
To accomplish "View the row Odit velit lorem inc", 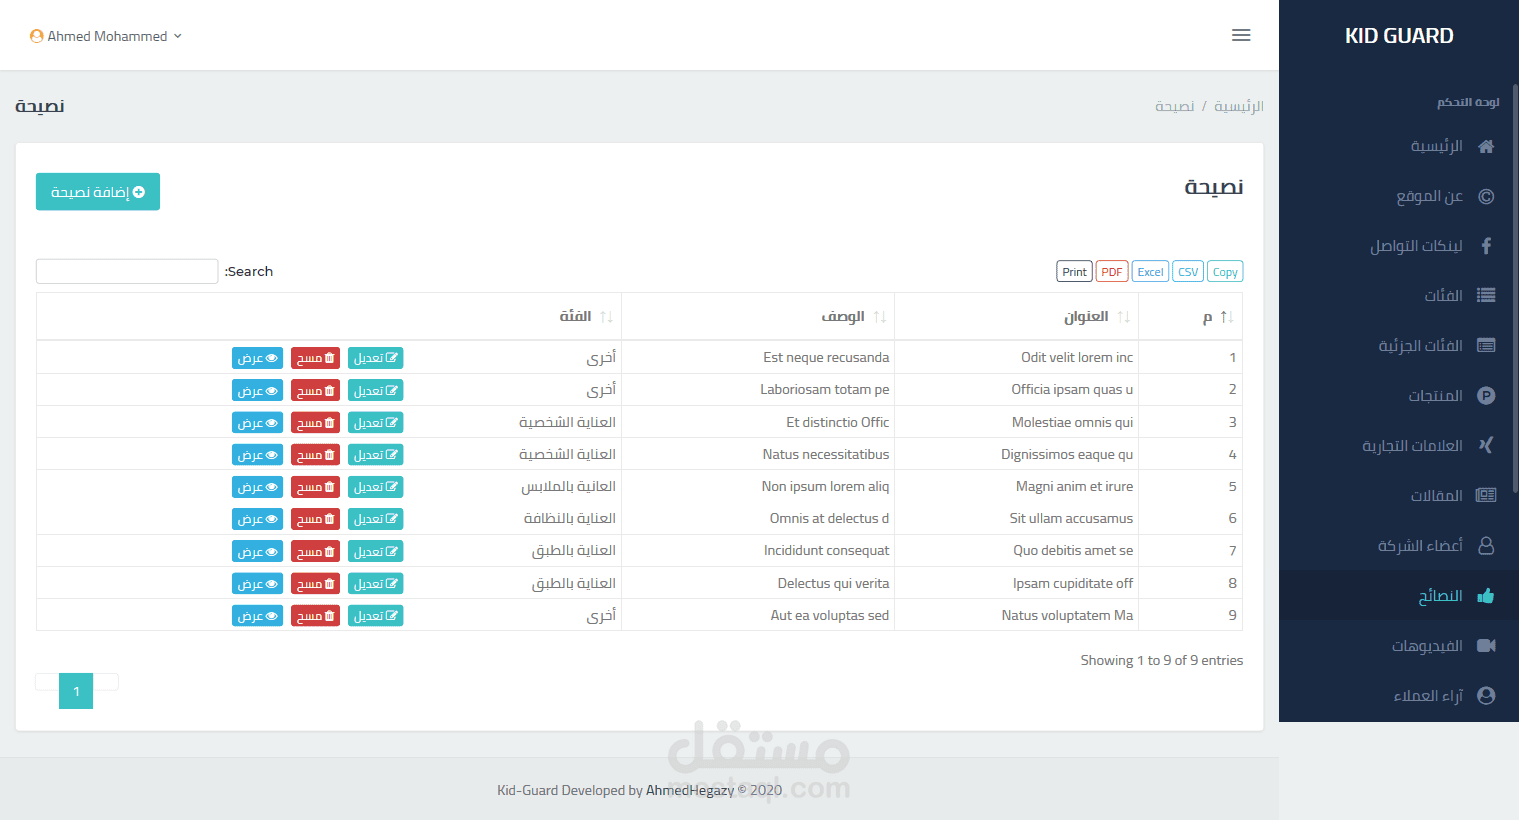I will tap(257, 358).
